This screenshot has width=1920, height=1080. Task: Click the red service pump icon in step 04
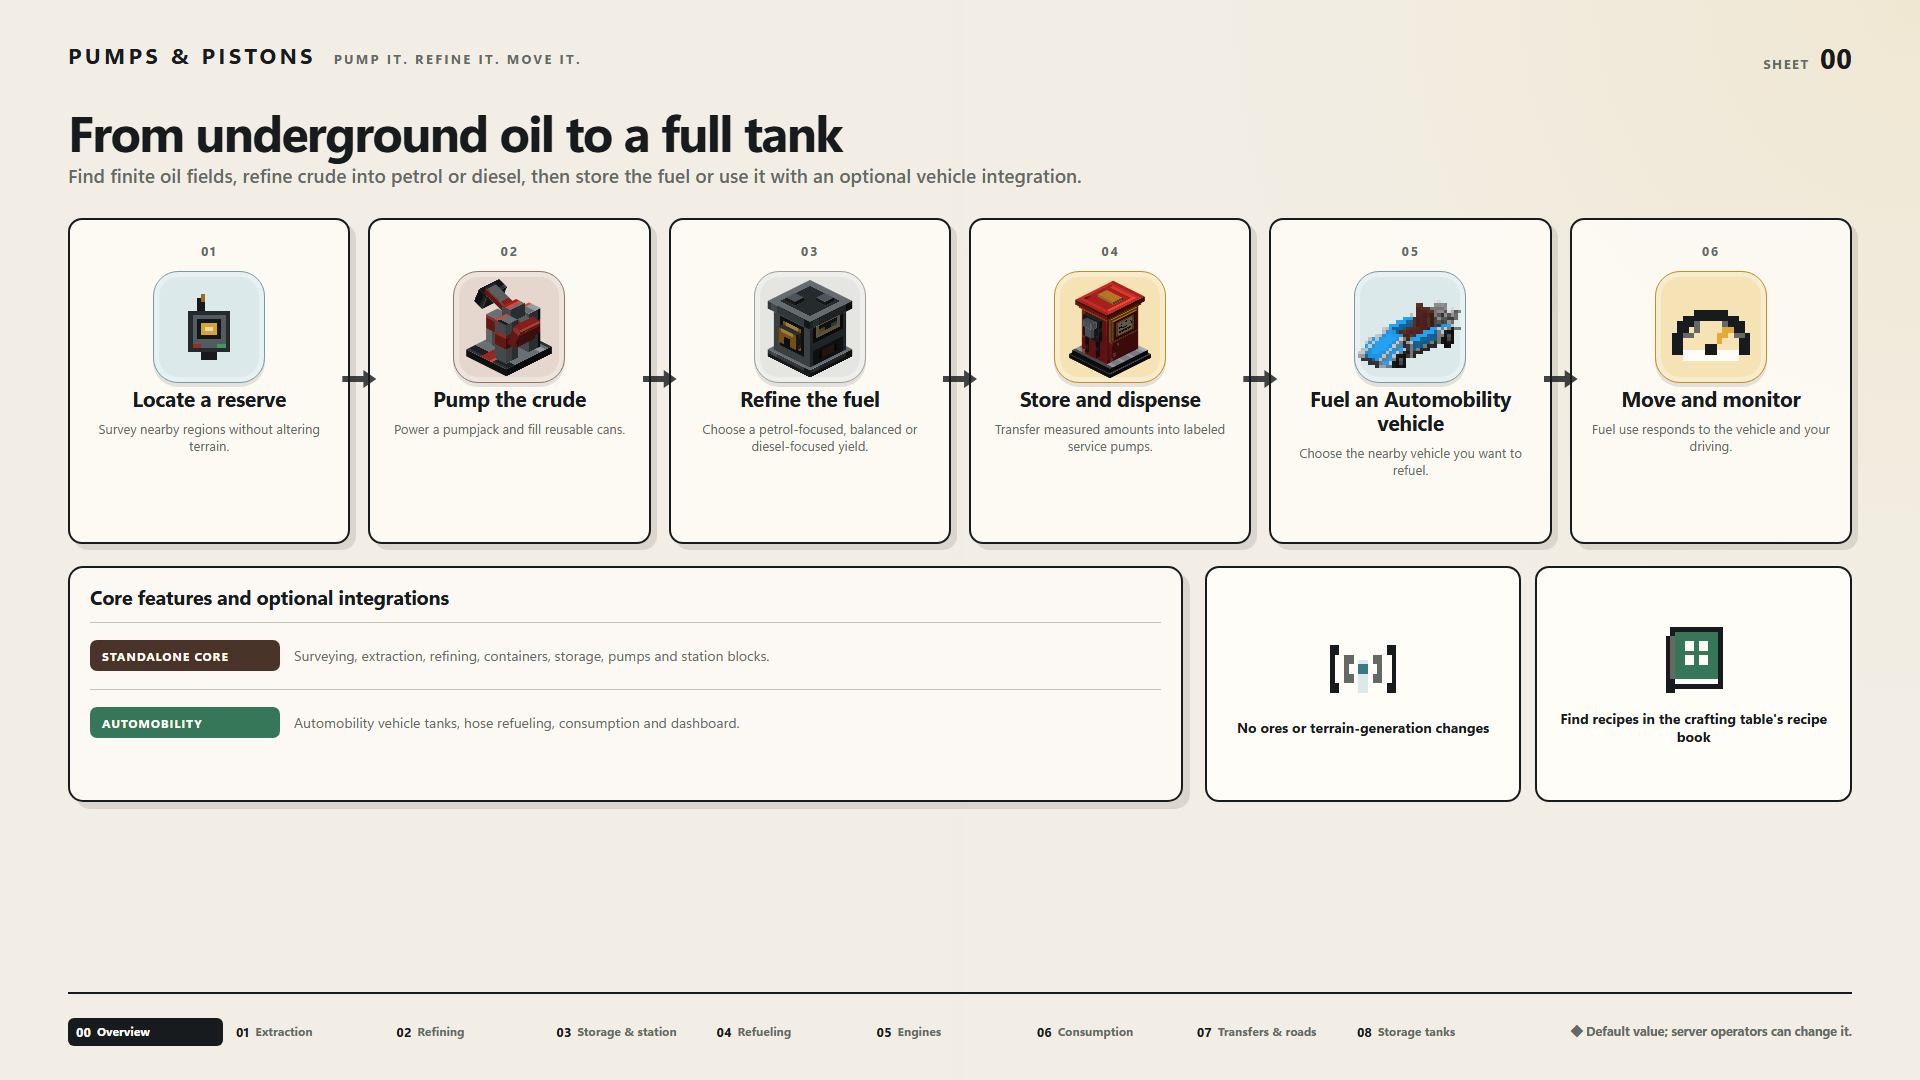(x=1110, y=327)
